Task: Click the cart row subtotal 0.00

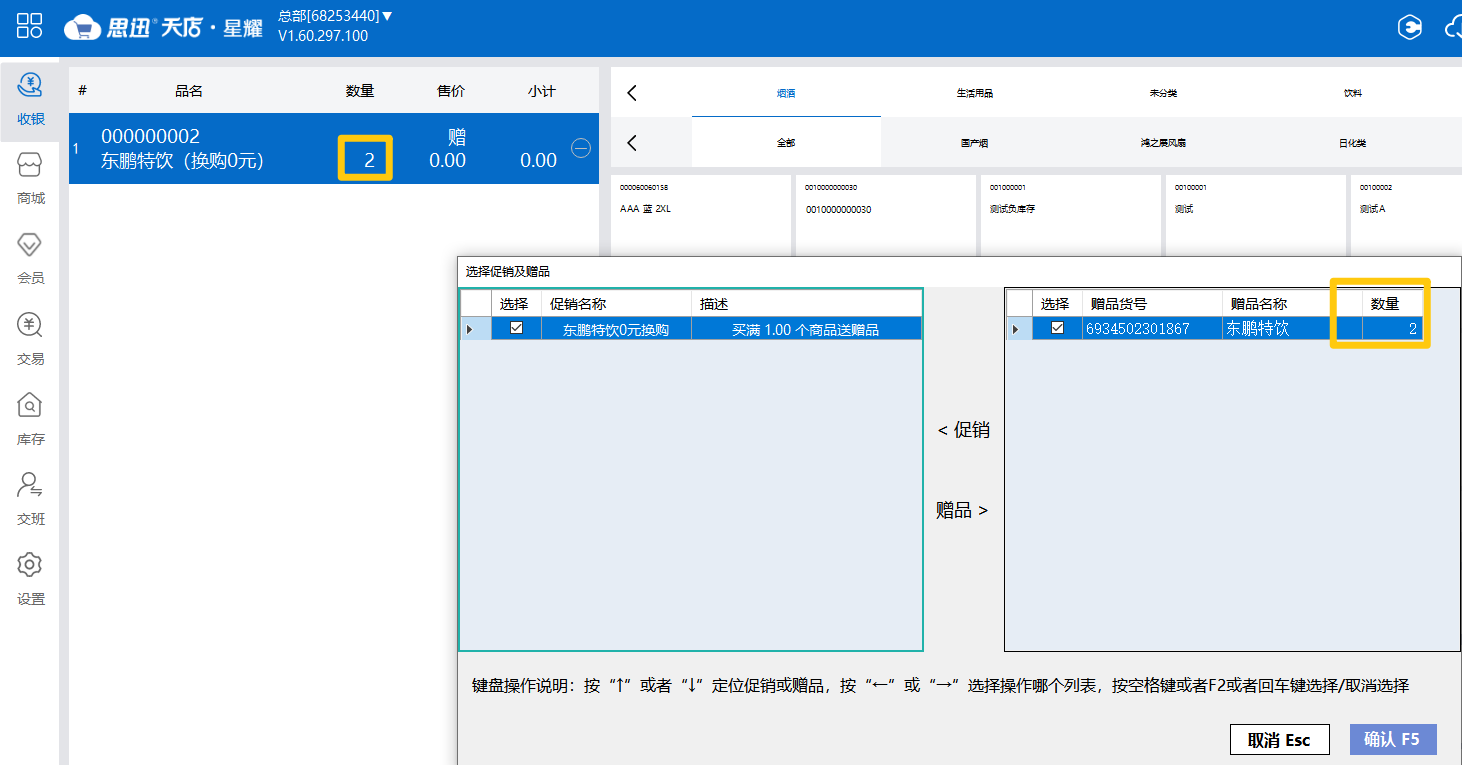Action: pos(538,160)
